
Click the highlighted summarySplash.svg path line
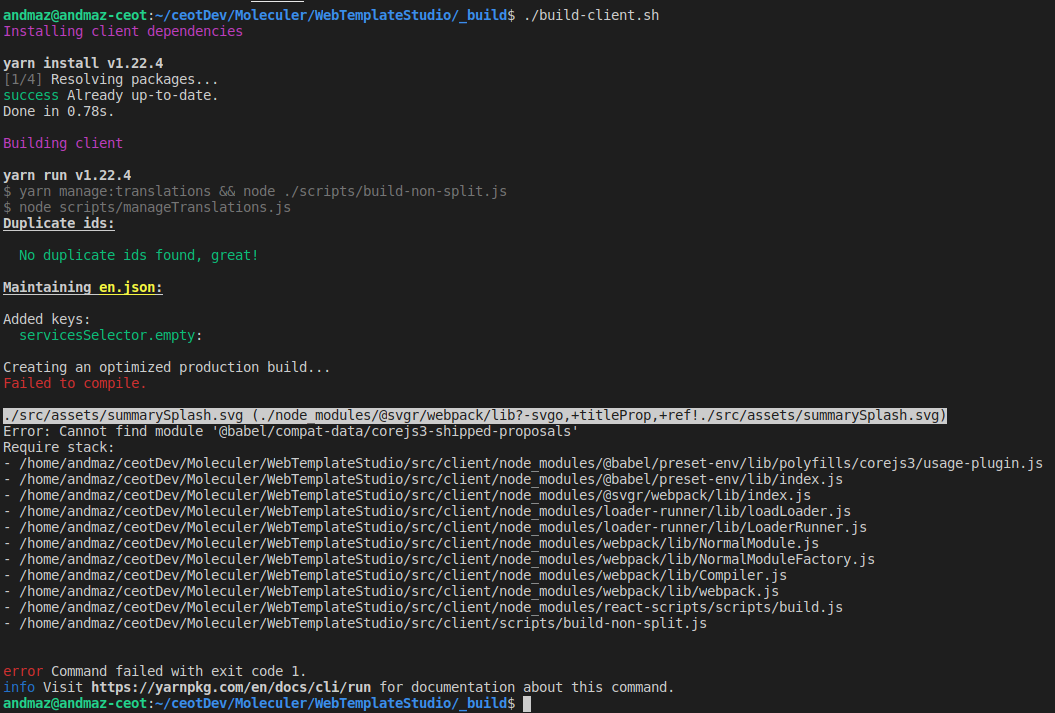[475, 416]
